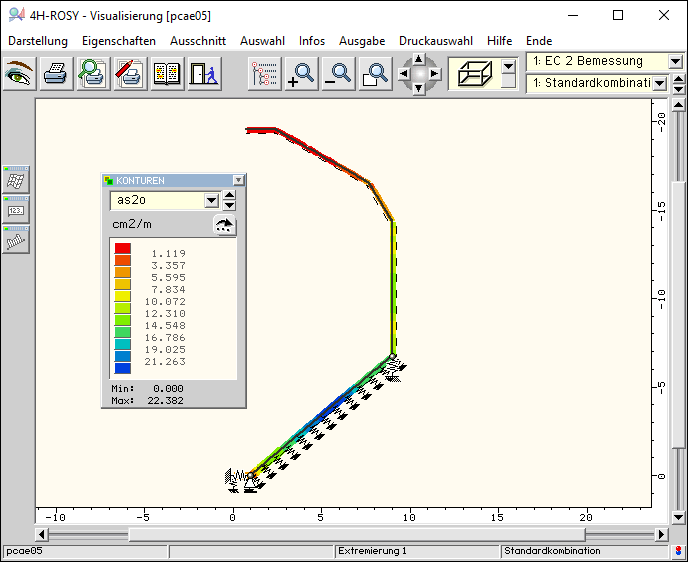Toggle the diagram display panel on left sidebar
Screen dimensions: 688x562
(x=17, y=240)
